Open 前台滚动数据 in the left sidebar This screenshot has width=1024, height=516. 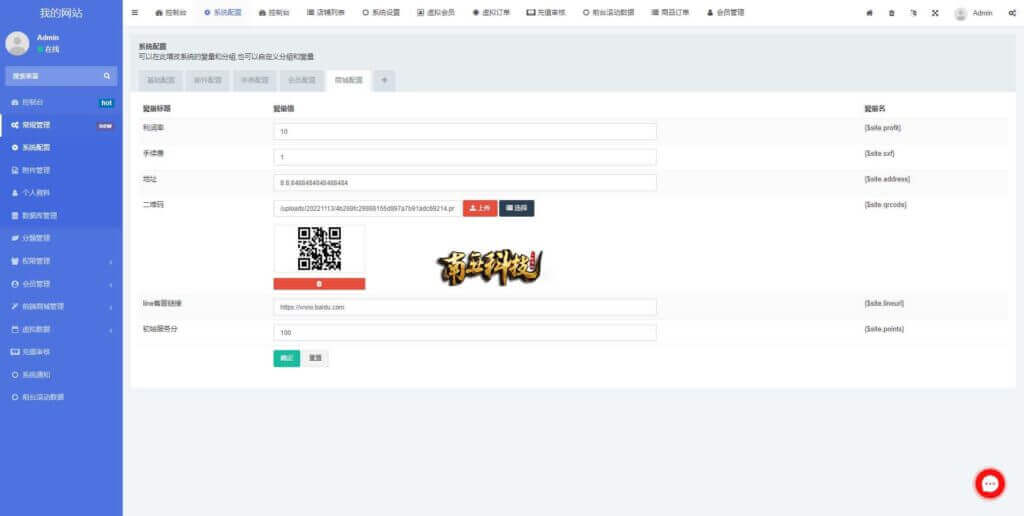pos(61,396)
